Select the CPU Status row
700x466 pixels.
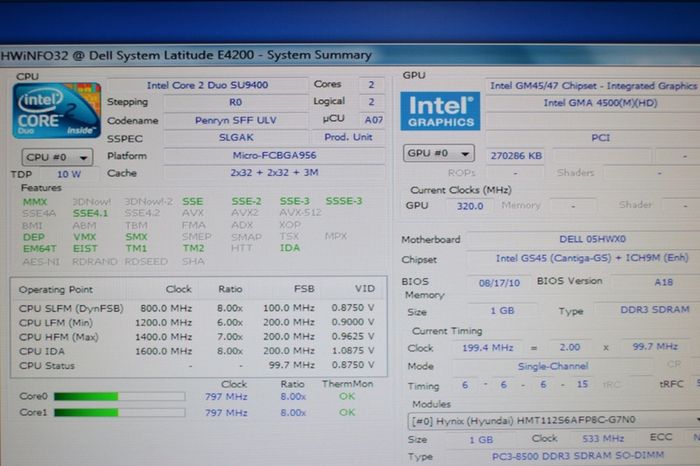197,365
